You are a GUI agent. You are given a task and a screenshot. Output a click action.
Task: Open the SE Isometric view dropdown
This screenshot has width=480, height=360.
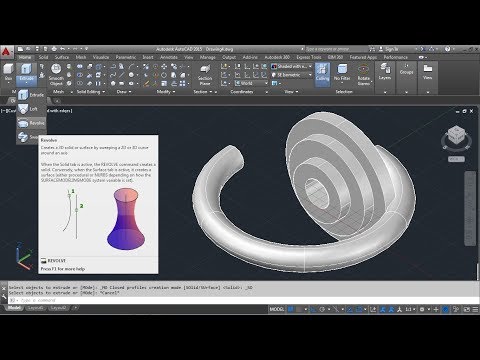pyautogui.click(x=292, y=75)
